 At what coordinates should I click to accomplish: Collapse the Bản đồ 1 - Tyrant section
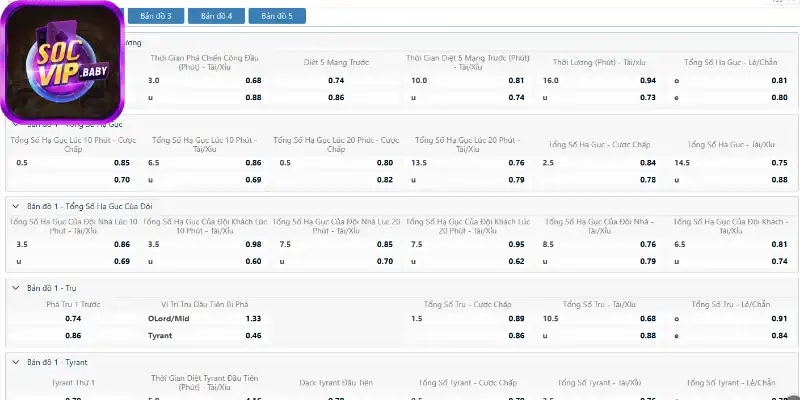pyautogui.click(x=15, y=360)
